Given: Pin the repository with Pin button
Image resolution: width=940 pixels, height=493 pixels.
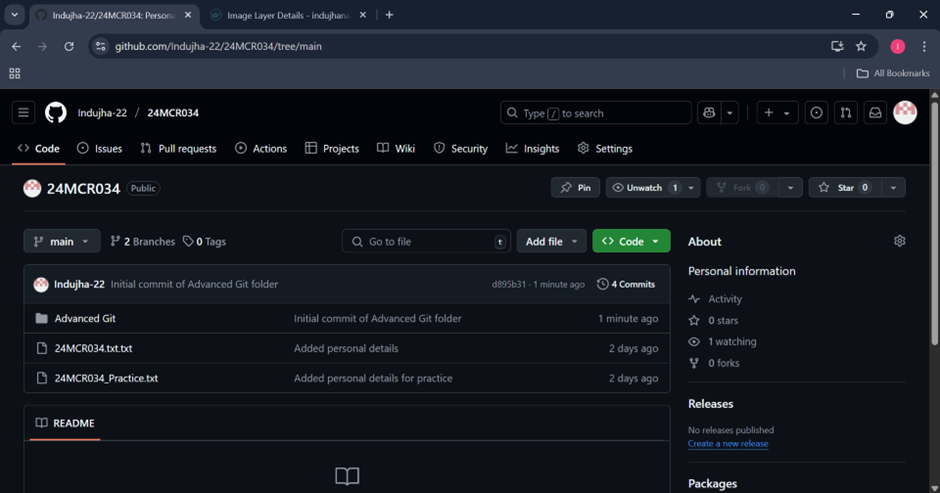Looking at the screenshot, I should 576,188.
